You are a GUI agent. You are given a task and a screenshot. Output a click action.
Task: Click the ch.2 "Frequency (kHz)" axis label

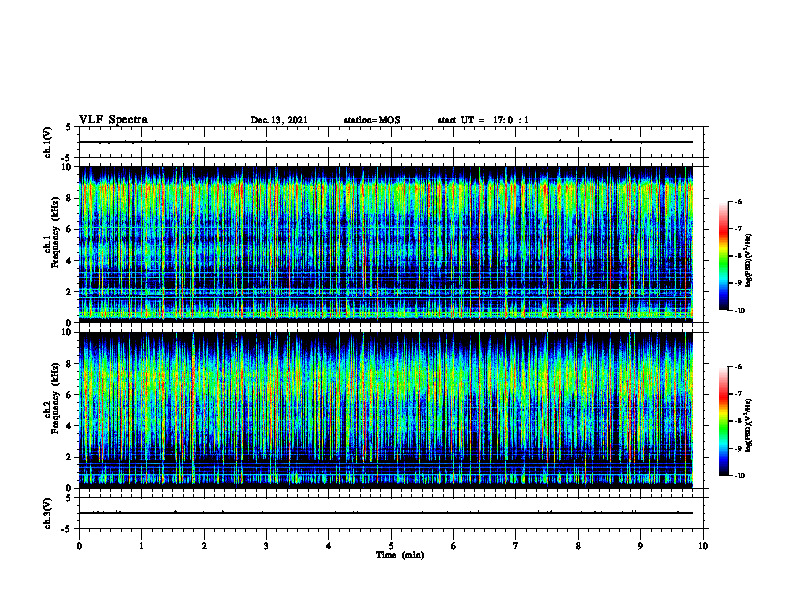55,398
